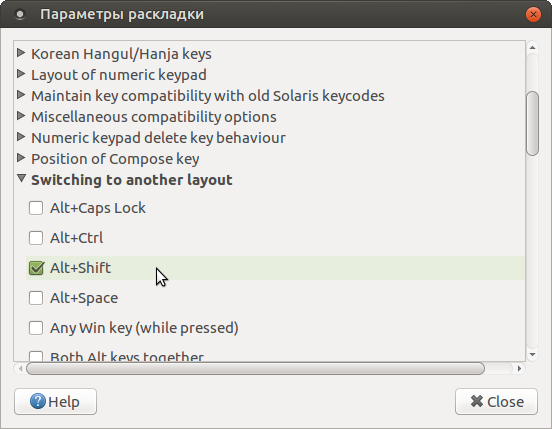Click the window menu dot in the title bar
552x429 pixels.
coord(20,14)
